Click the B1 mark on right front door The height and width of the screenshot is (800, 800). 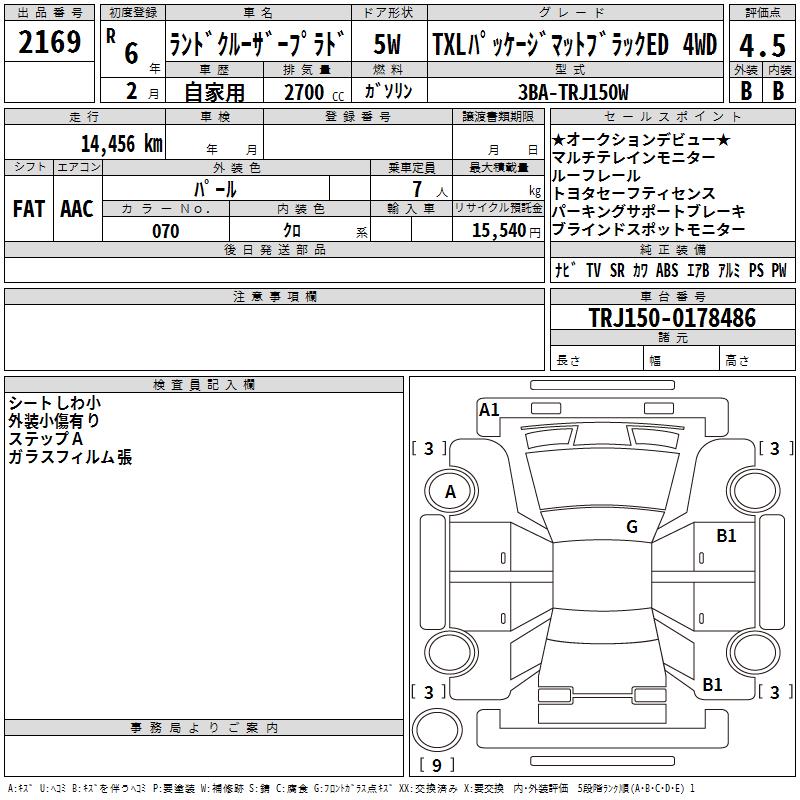tap(726, 536)
